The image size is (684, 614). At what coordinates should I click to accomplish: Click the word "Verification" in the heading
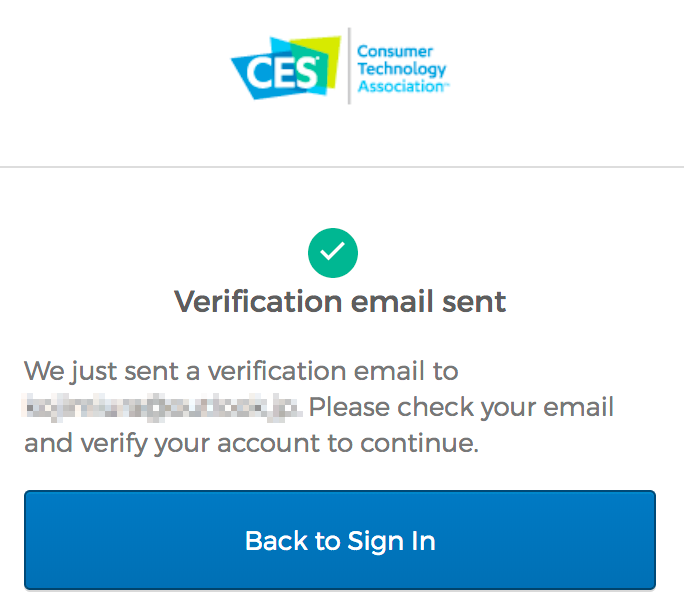pos(258,301)
